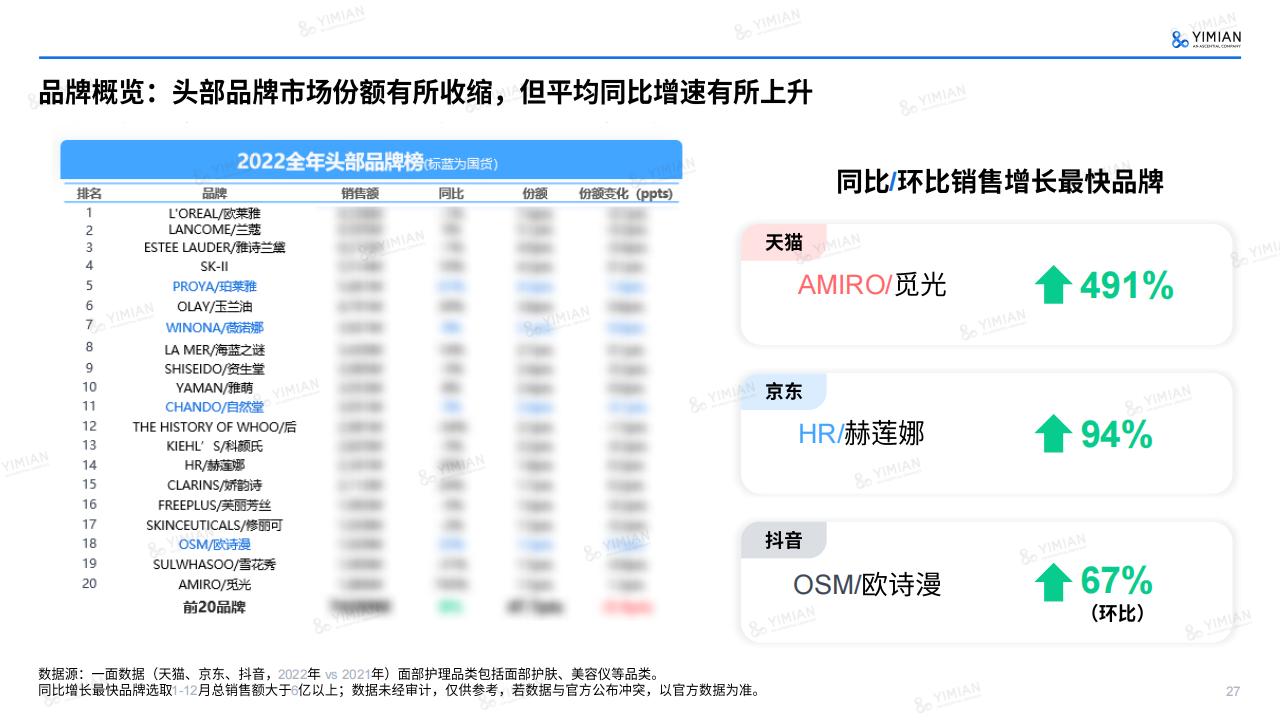Select the OSM/欧诗漫 row in the table
This screenshot has height=720, width=1280.
[370, 544]
